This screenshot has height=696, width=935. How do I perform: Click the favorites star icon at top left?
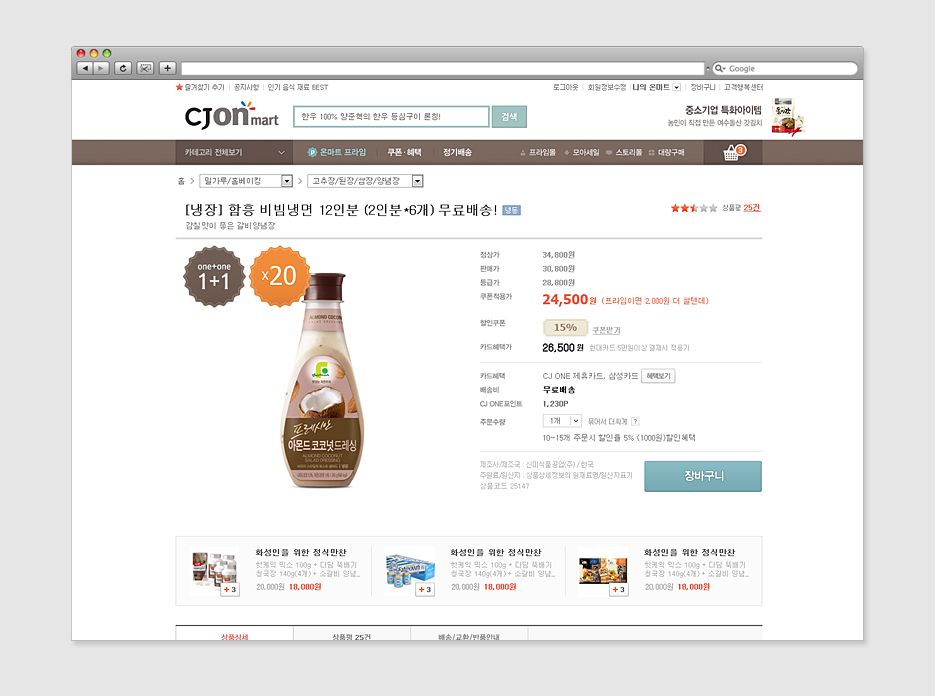click(x=179, y=87)
